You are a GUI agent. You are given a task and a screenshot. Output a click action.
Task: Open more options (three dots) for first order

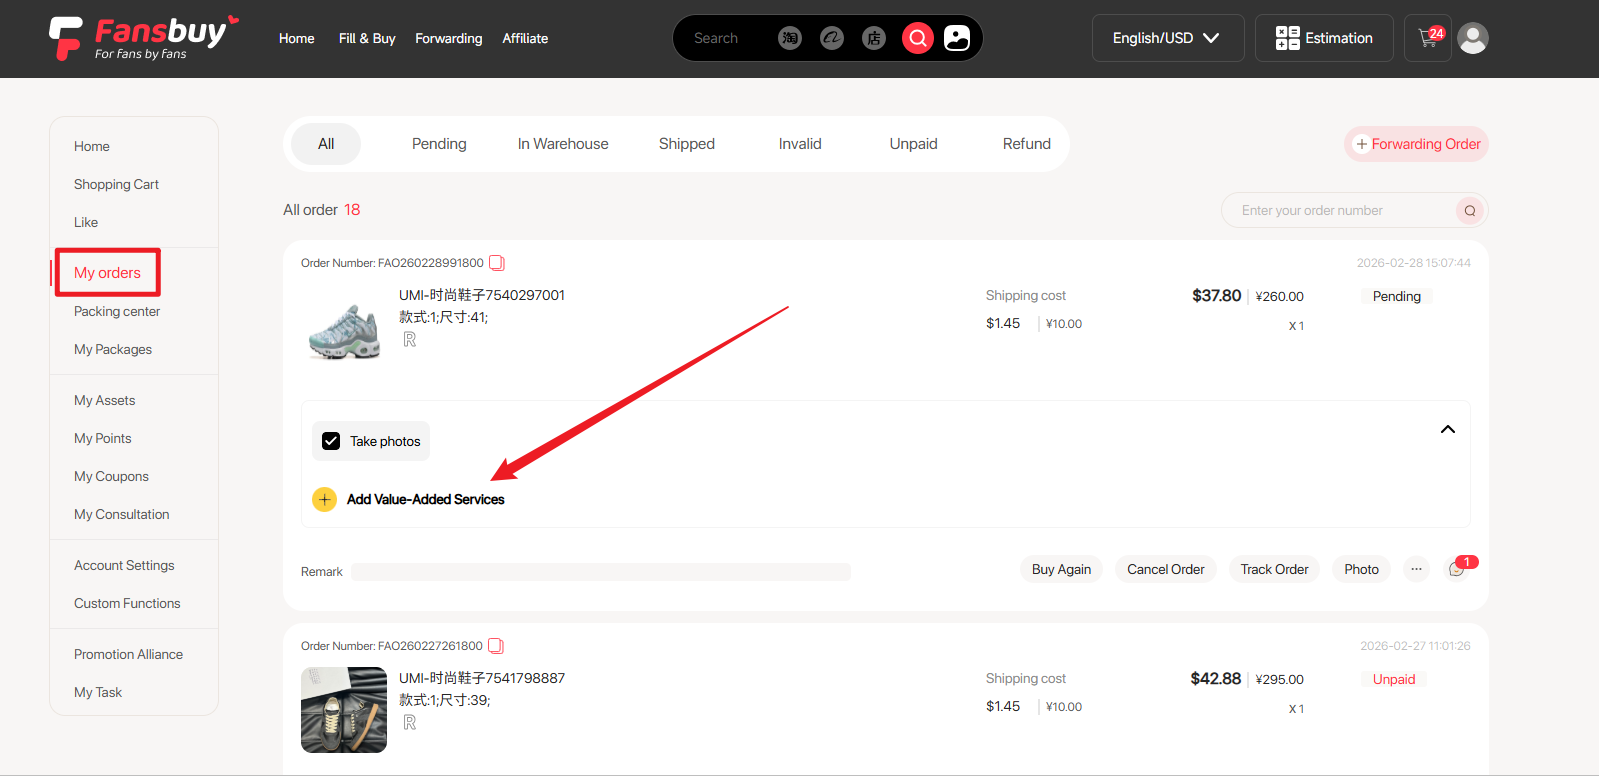click(1416, 569)
